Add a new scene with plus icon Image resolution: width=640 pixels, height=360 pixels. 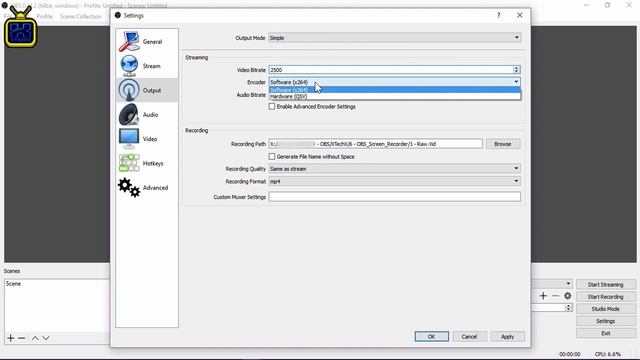11,338
